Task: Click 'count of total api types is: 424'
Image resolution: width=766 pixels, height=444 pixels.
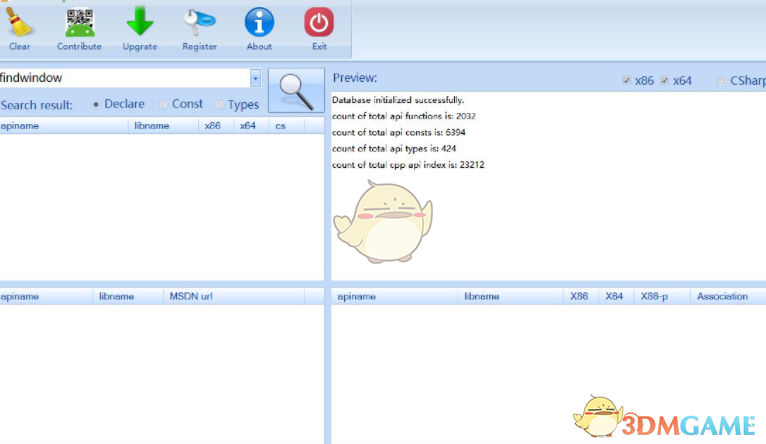Action: pos(394,148)
